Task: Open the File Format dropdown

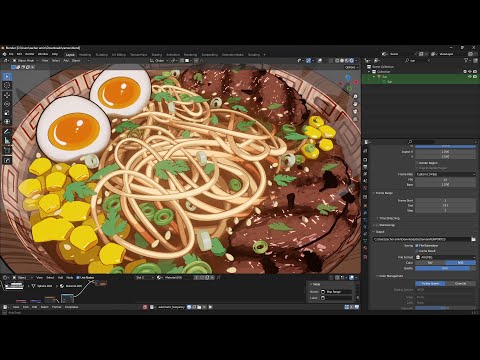Action: [x=445, y=257]
